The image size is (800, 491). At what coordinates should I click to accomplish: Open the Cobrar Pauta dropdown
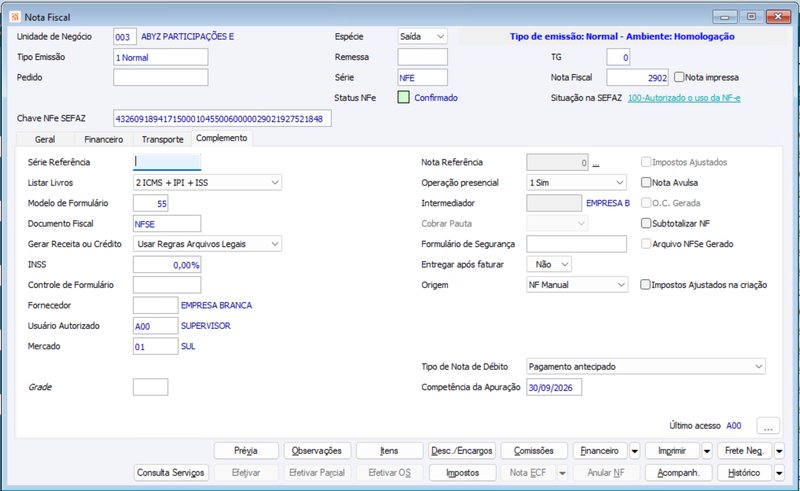(557, 223)
